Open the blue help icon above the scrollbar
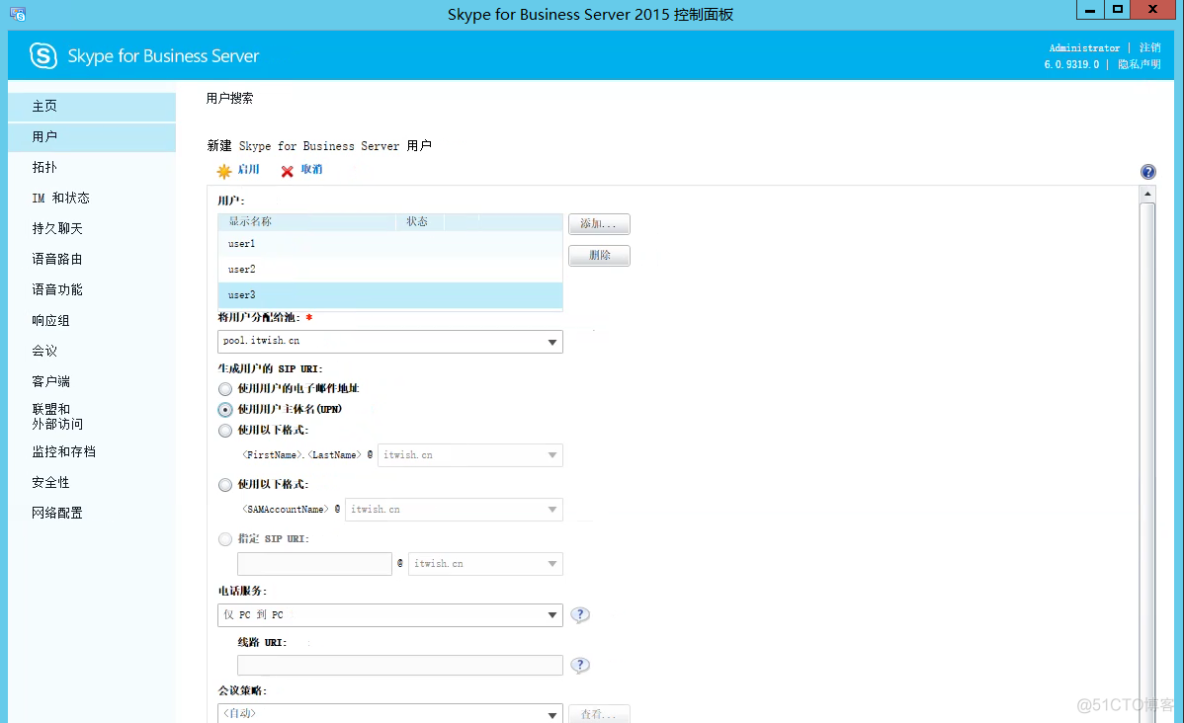 1148,171
